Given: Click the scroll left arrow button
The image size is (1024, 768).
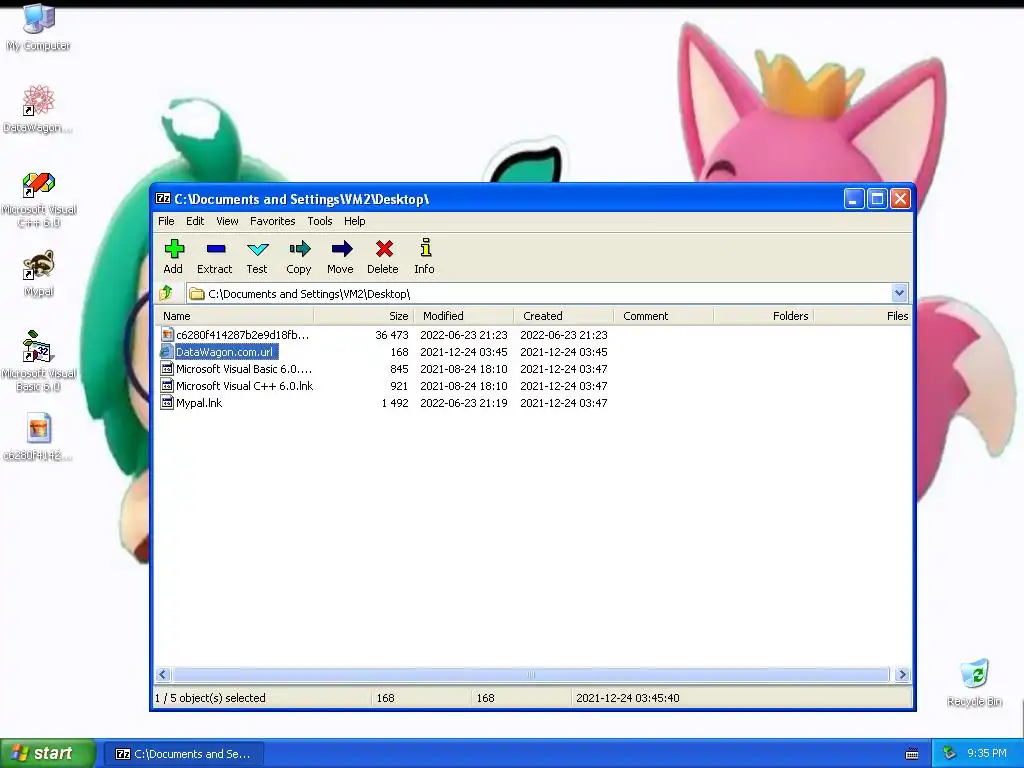Looking at the screenshot, I should click(163, 674).
